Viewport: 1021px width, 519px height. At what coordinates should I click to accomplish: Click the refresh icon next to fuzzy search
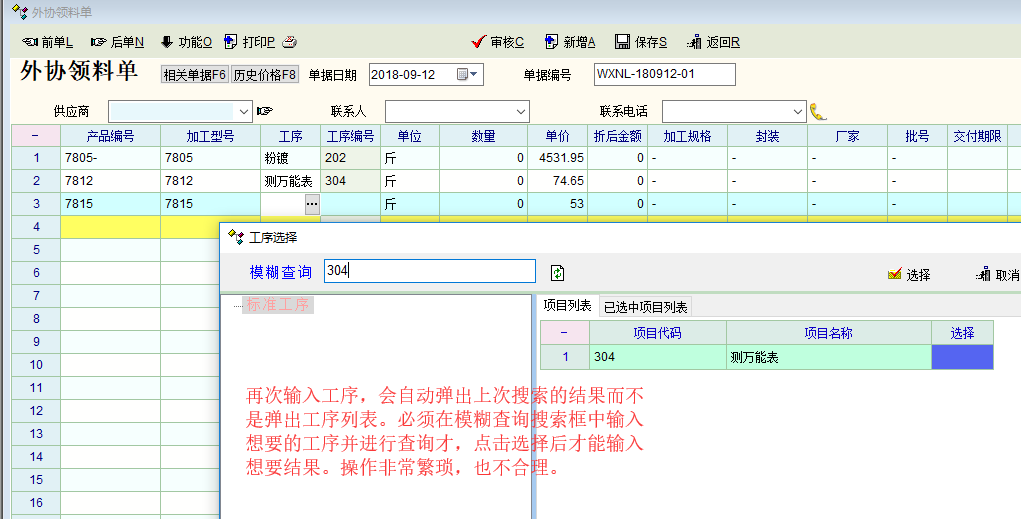pos(558,273)
